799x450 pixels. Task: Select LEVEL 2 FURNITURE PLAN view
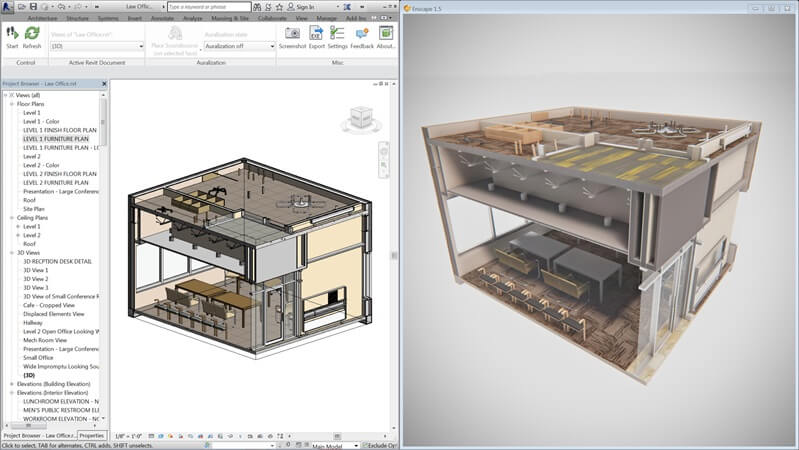coord(56,183)
